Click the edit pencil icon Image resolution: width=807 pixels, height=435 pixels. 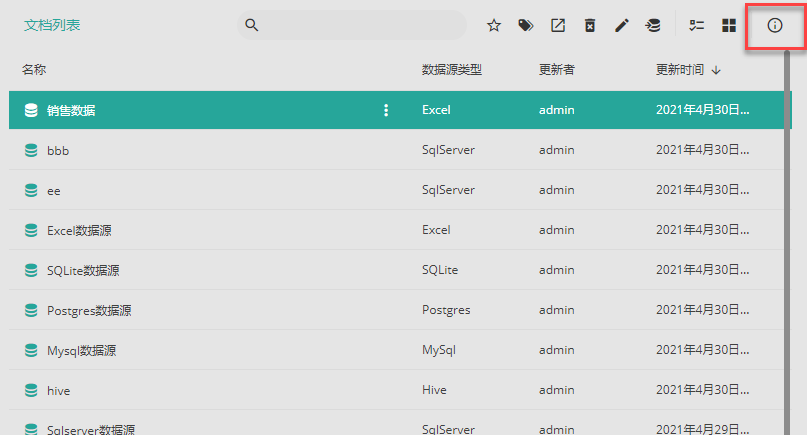coord(622,25)
